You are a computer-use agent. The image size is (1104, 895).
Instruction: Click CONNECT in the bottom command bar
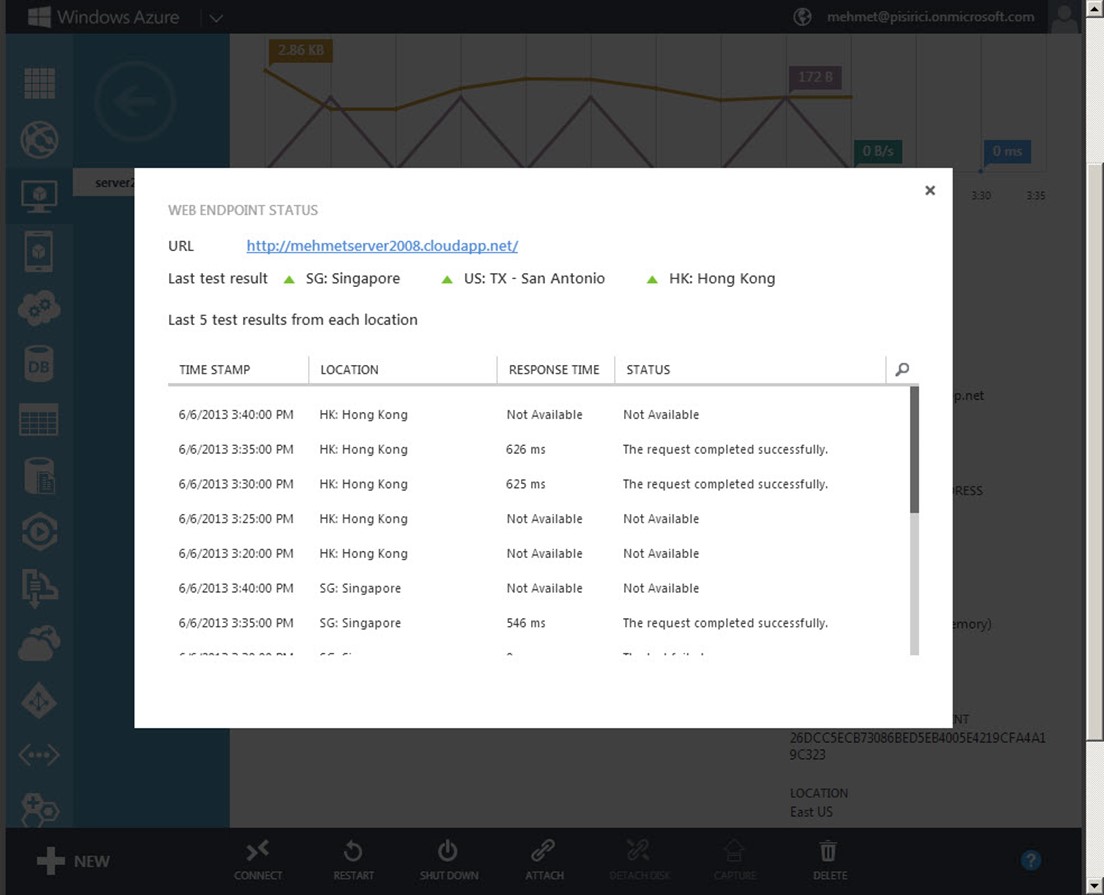pos(258,860)
